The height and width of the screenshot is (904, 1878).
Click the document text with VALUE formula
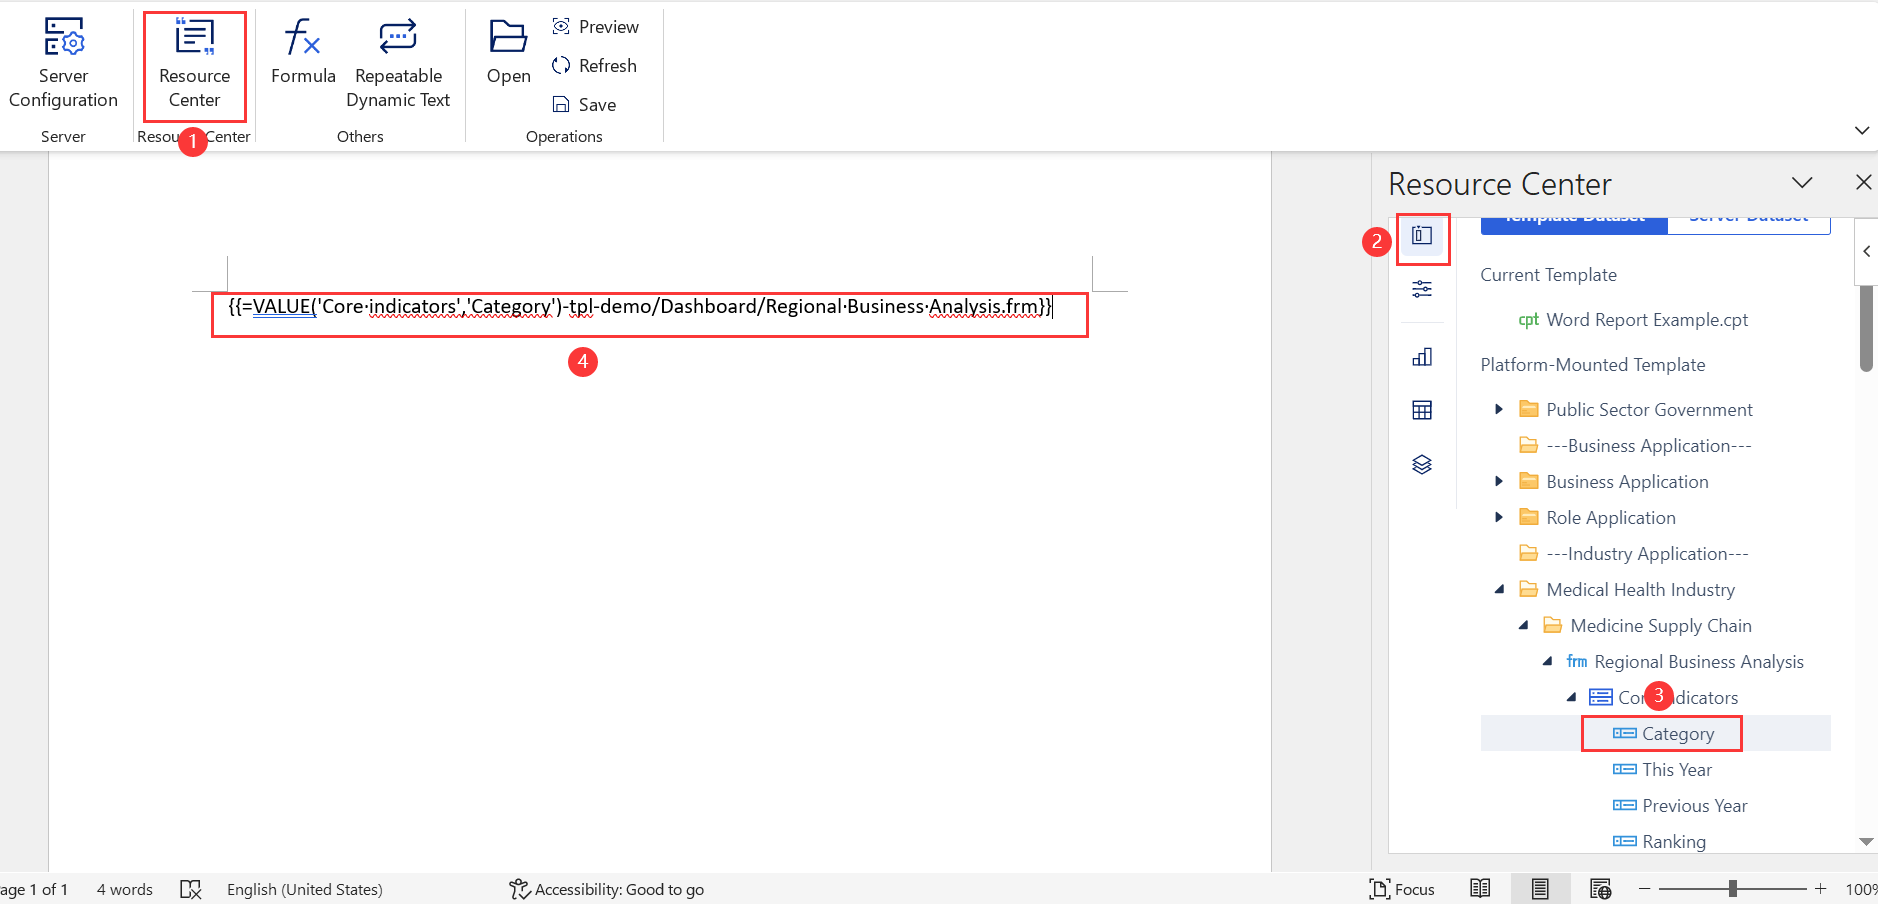[640, 307]
